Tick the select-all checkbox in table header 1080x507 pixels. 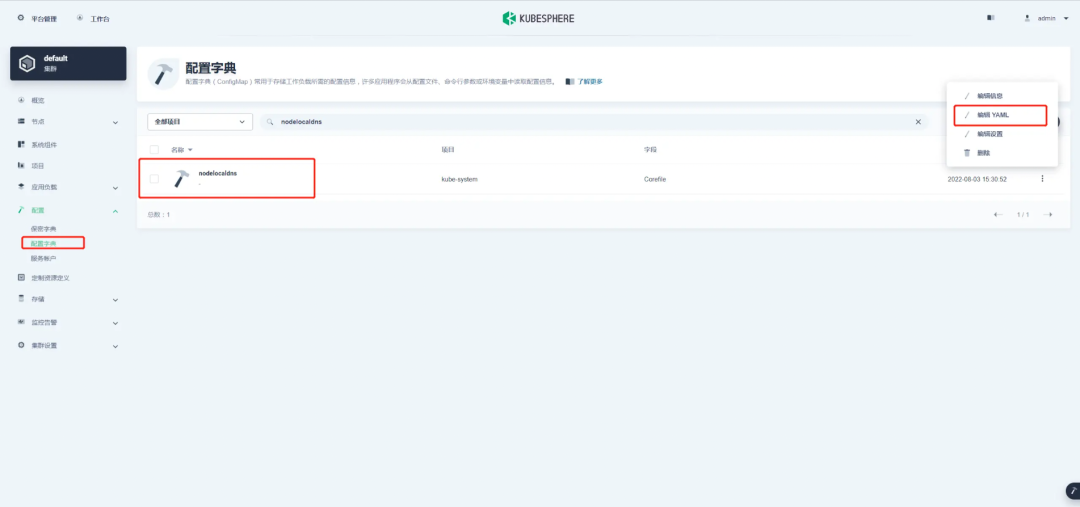click(x=154, y=149)
